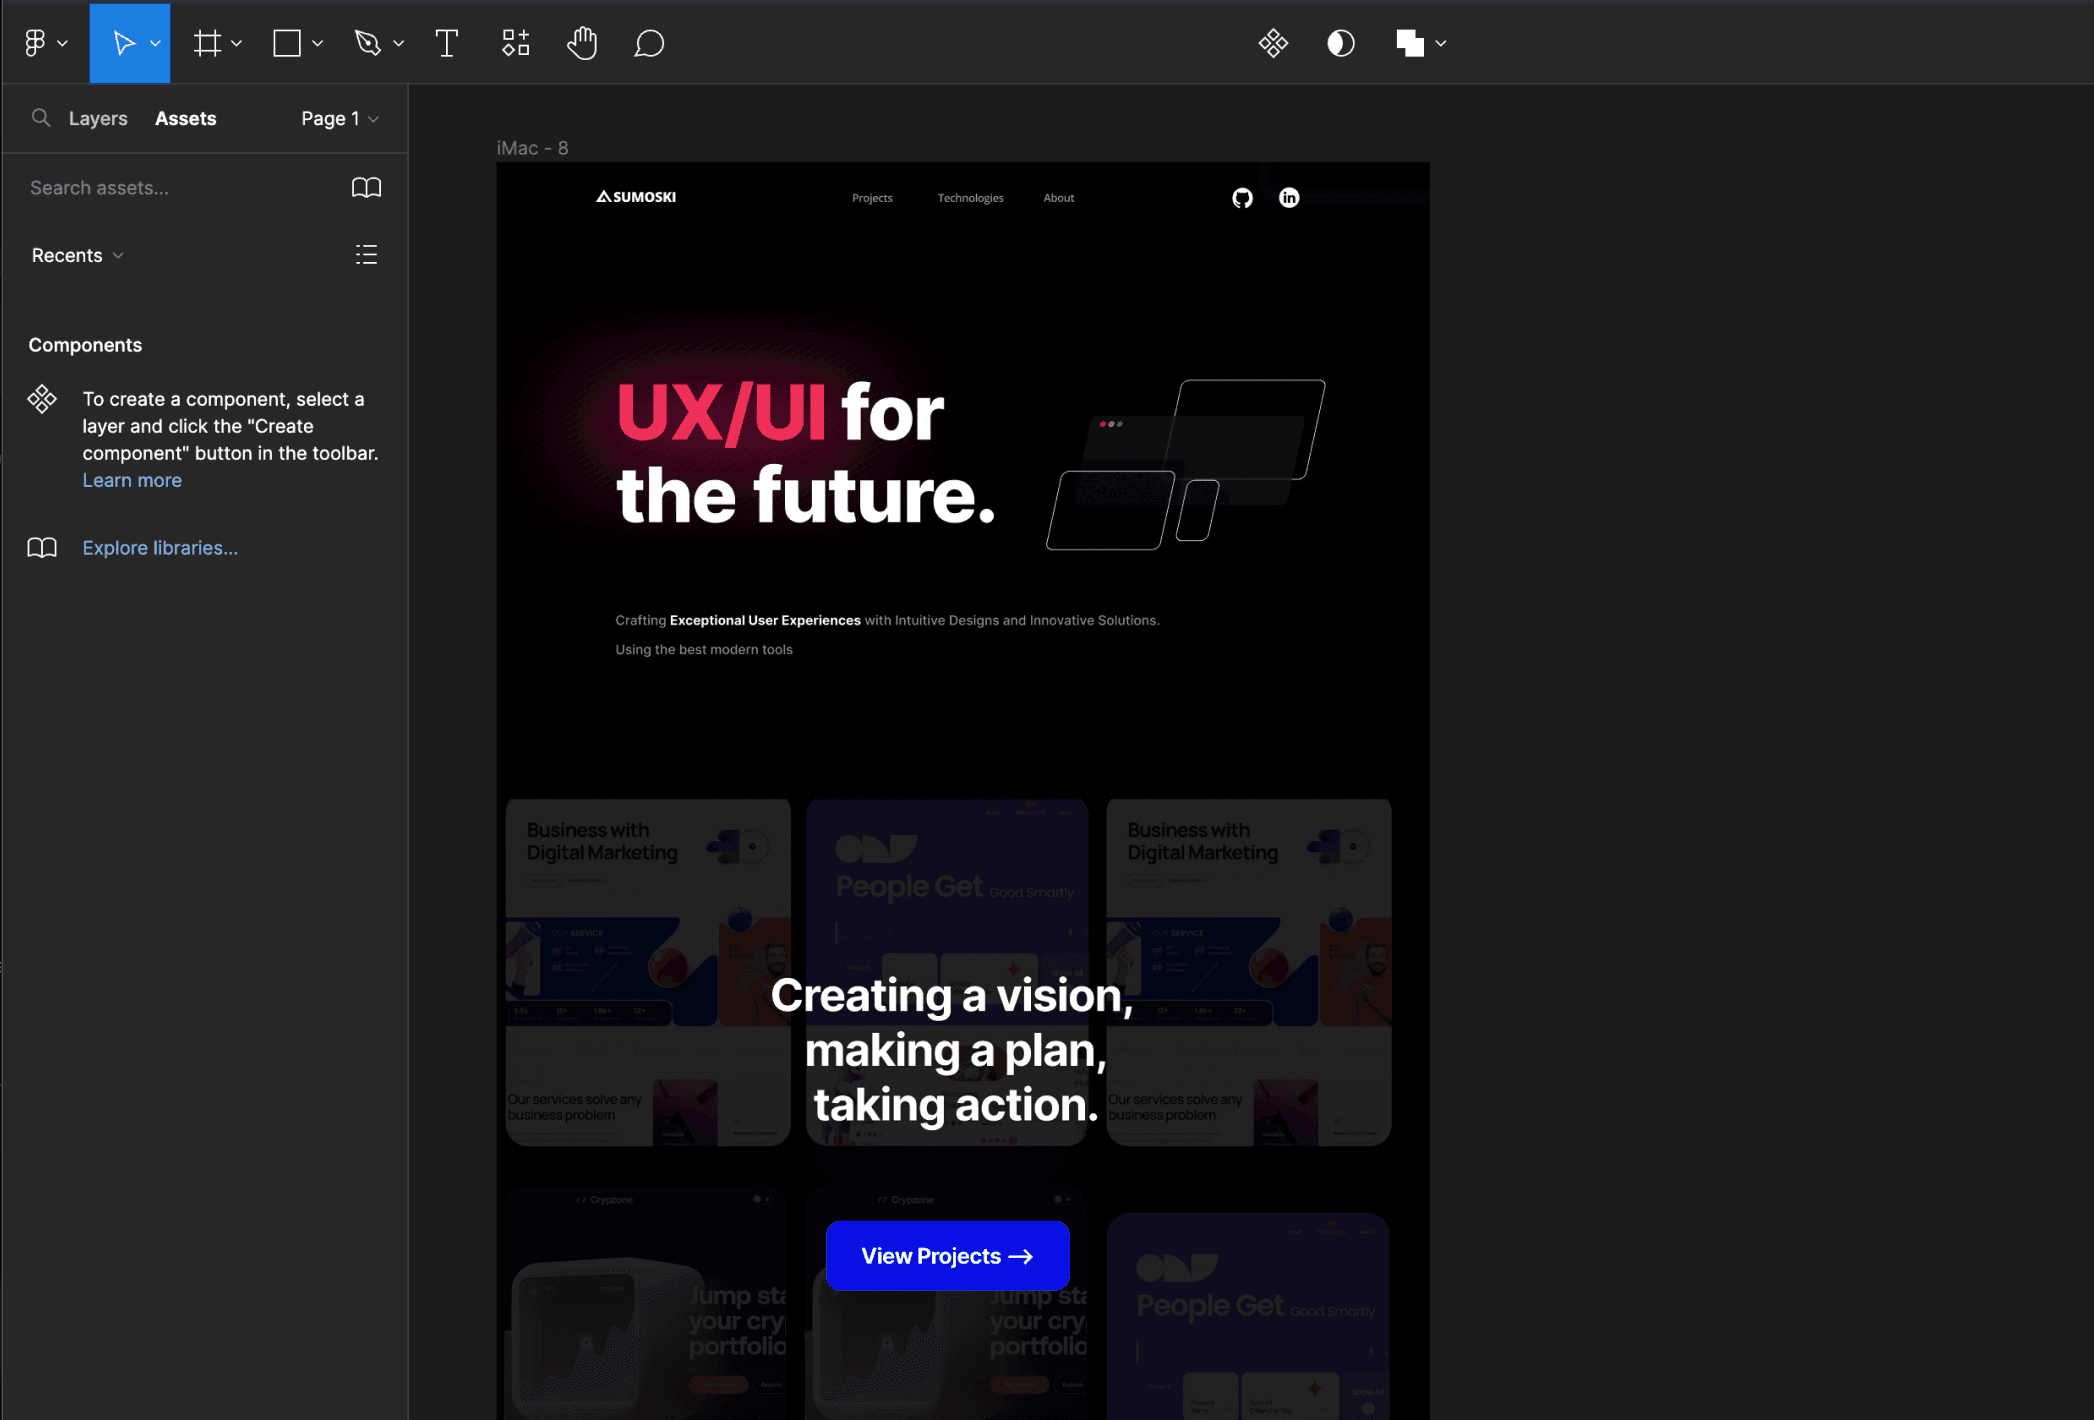Toggle the Recents list view icon

(x=367, y=255)
